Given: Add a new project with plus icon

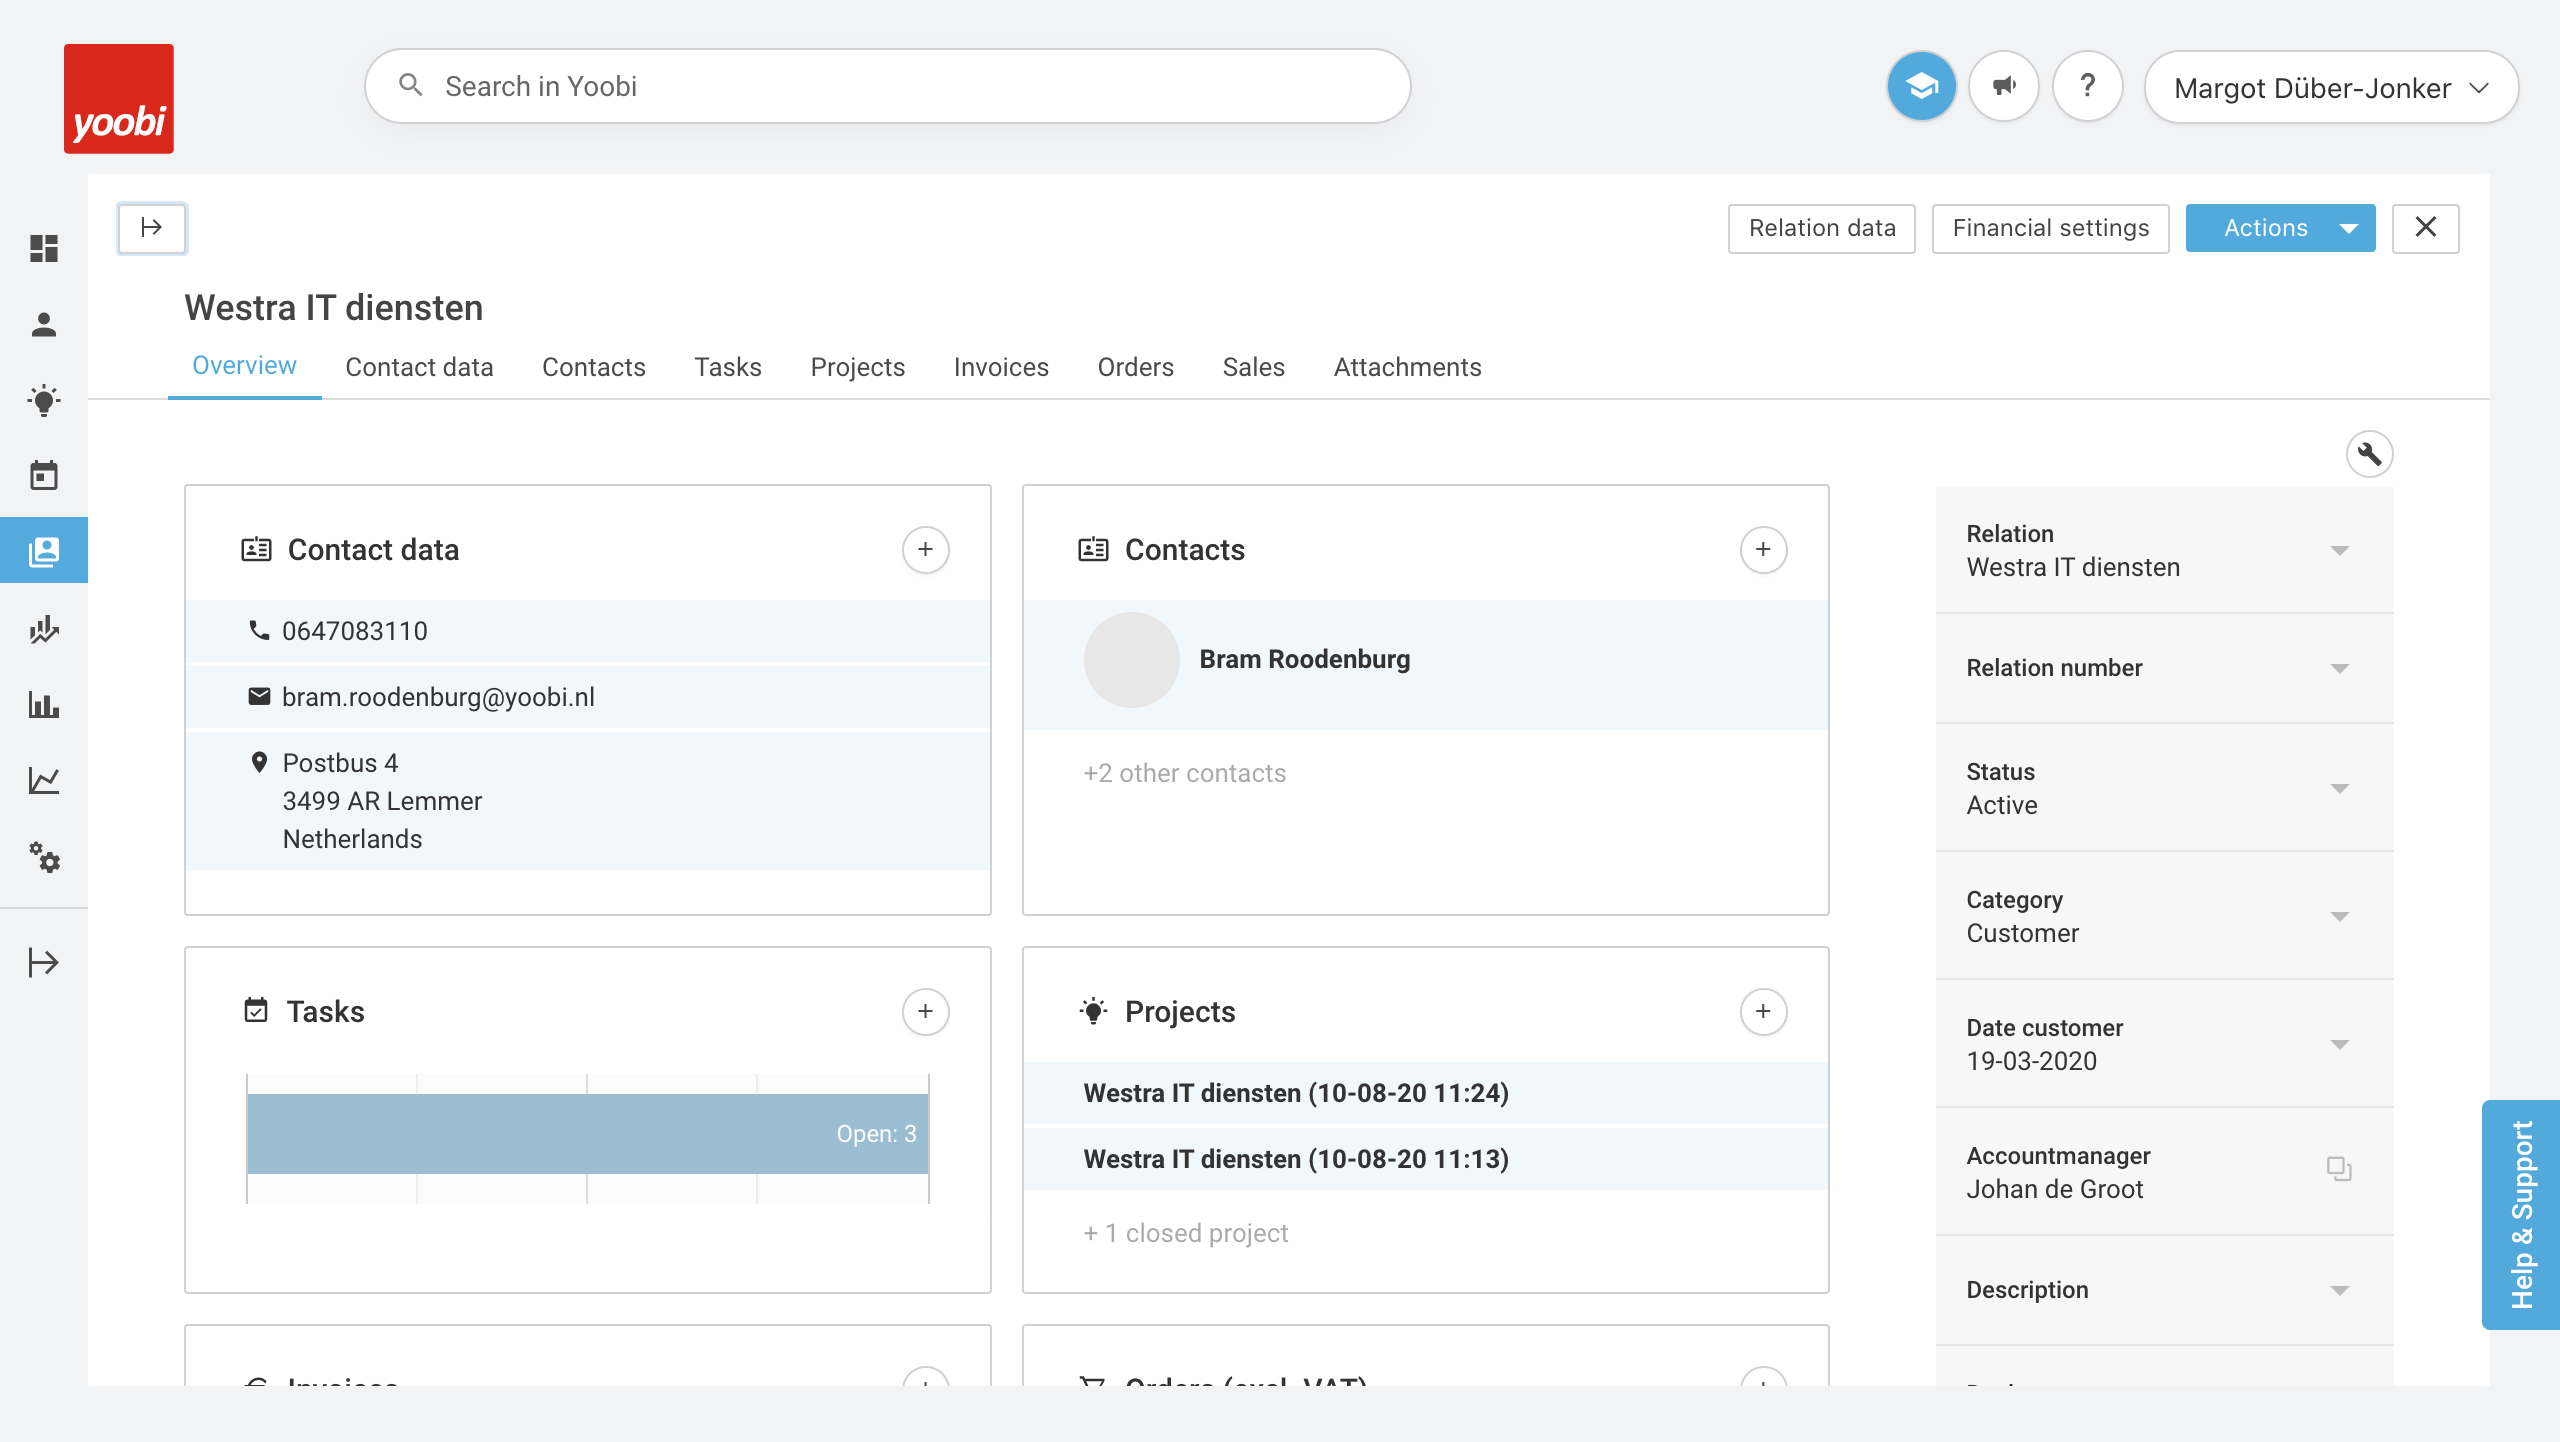Looking at the screenshot, I should (1763, 1011).
